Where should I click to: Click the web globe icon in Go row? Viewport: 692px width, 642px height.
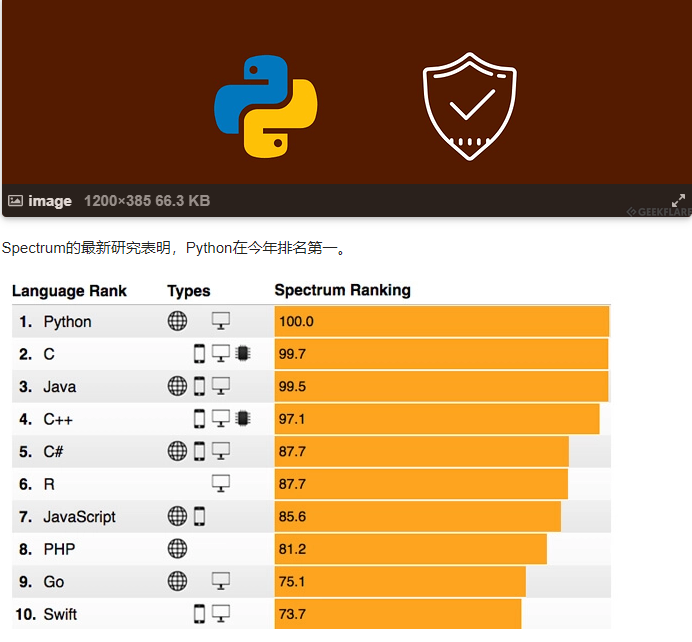click(x=177, y=581)
